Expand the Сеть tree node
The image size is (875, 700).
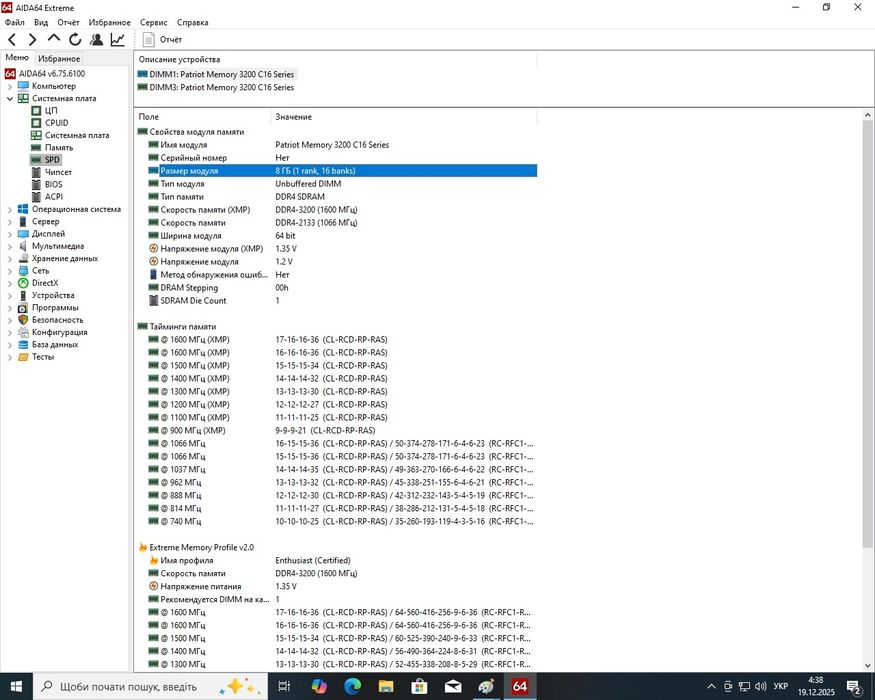pos(9,271)
